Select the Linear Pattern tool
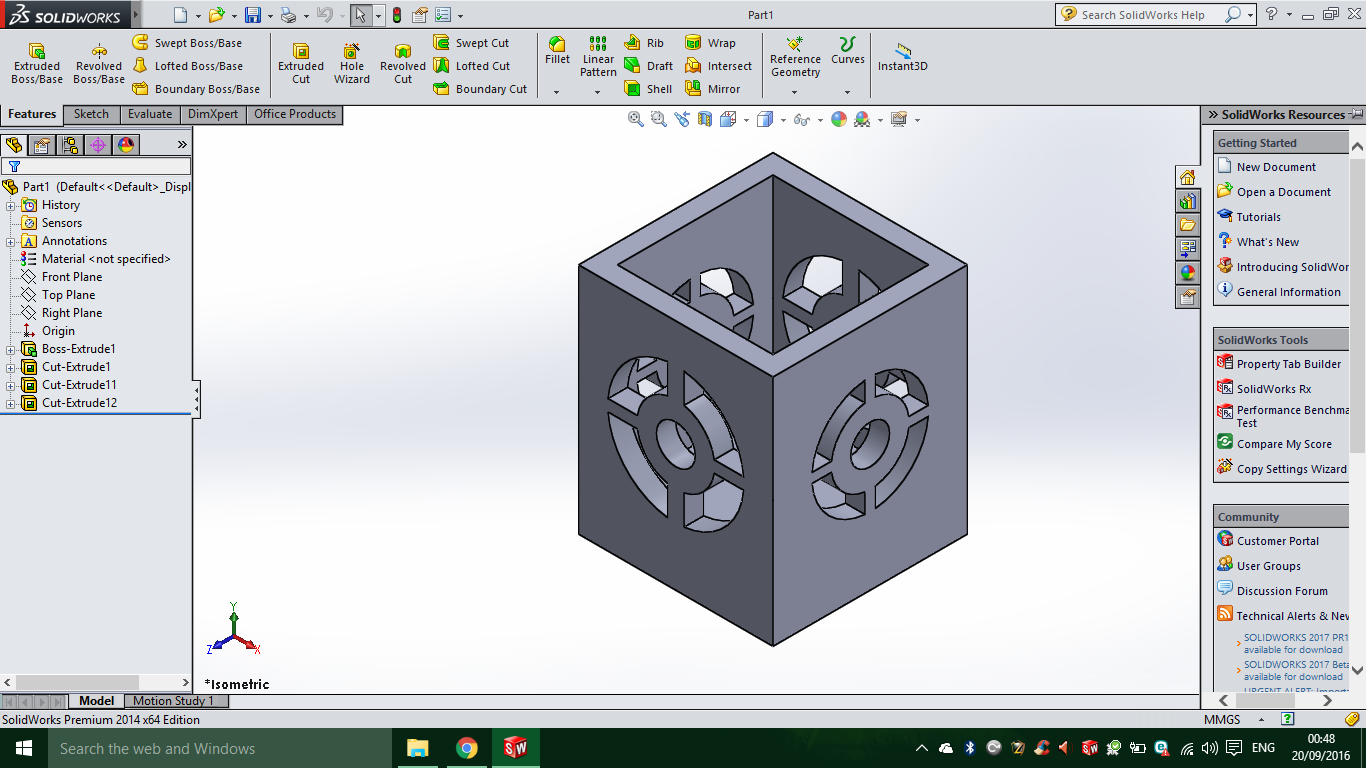This screenshot has height=768, width=1366. coord(598,57)
